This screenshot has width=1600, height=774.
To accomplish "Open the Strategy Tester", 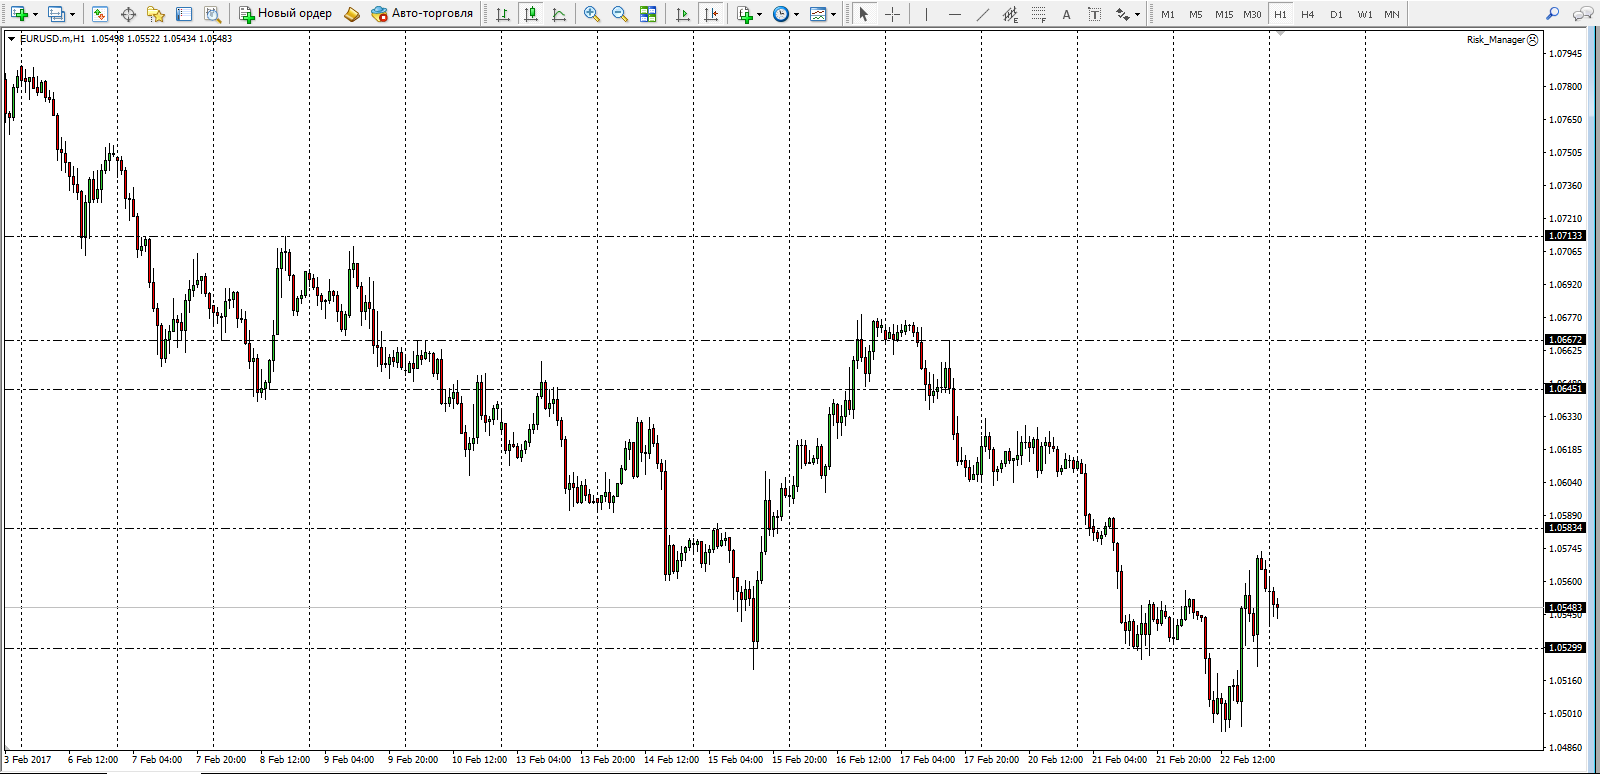I will point(212,14).
